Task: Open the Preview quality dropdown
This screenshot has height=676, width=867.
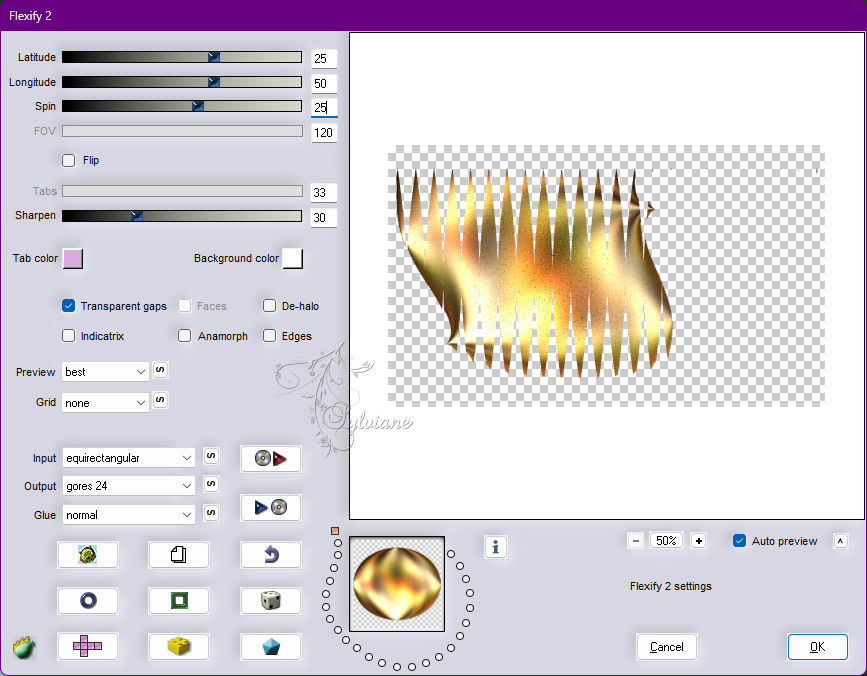Action: pyautogui.click(x=105, y=372)
